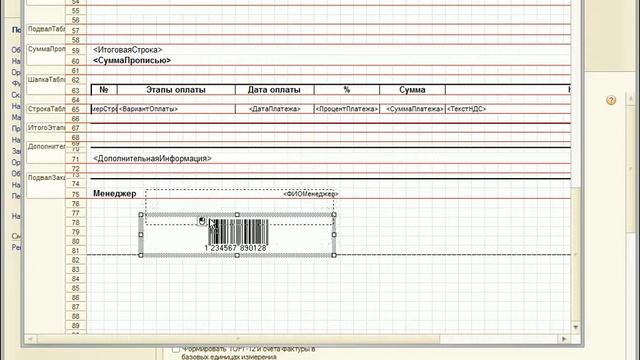
Task: Select the <ПроцентПлатежа> cell
Action: pos(347,109)
